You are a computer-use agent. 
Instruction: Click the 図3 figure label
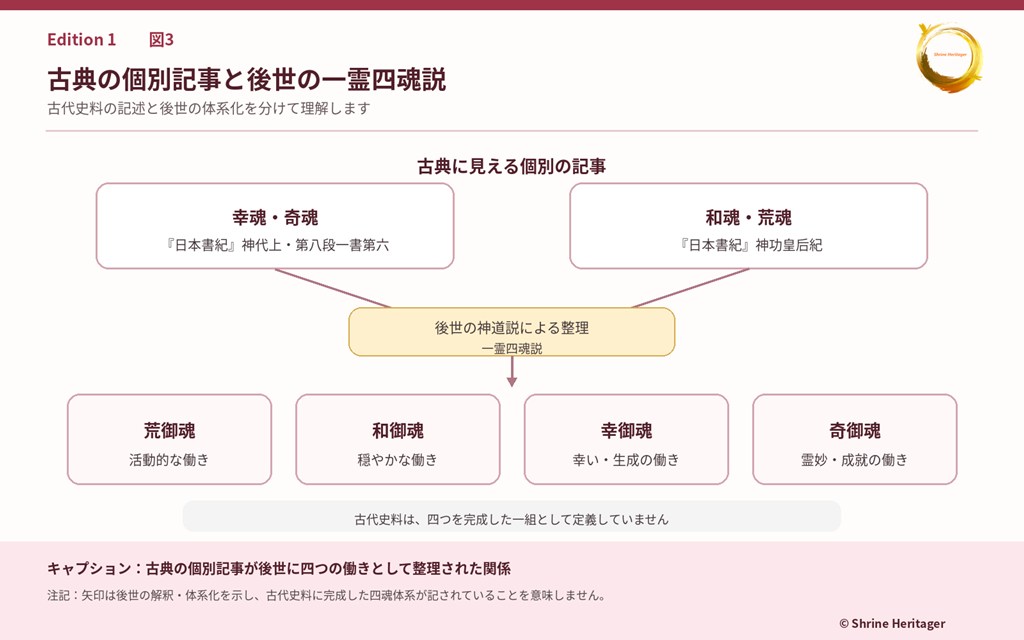click(161, 40)
